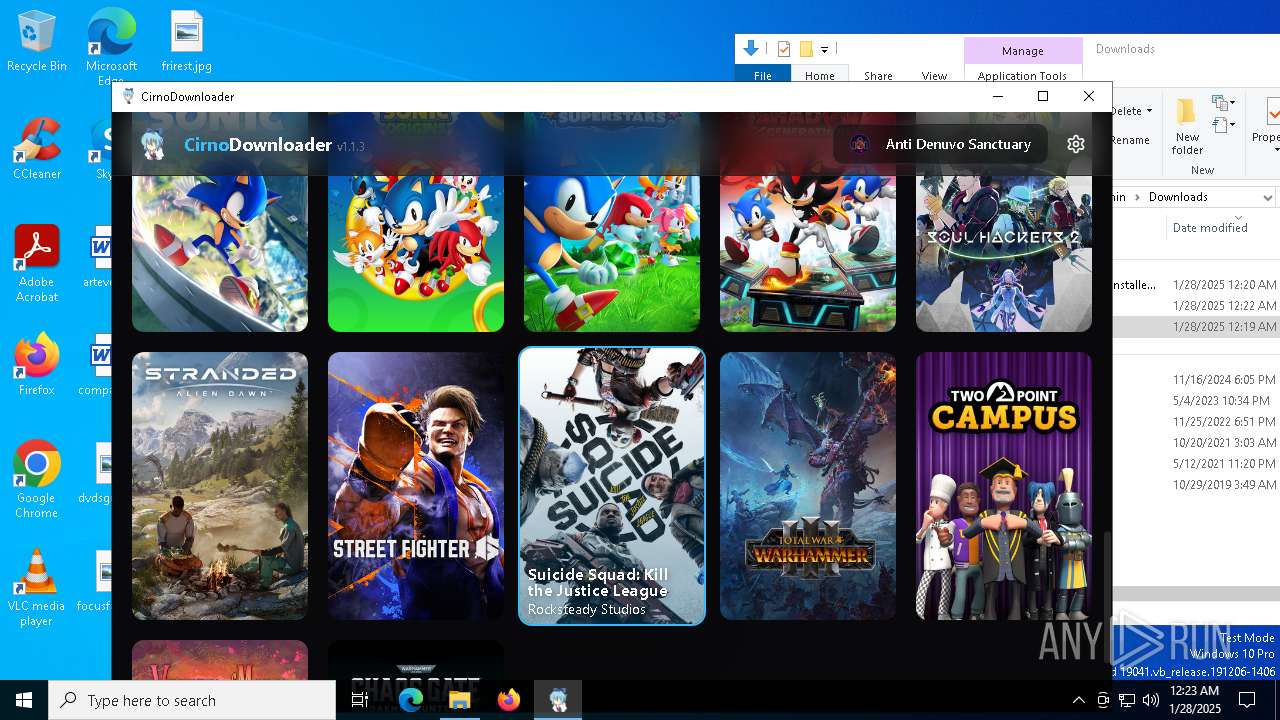The height and width of the screenshot is (720, 1280).
Task: Click the Anti Denuvo Sanctuary source icon
Action: pos(859,144)
